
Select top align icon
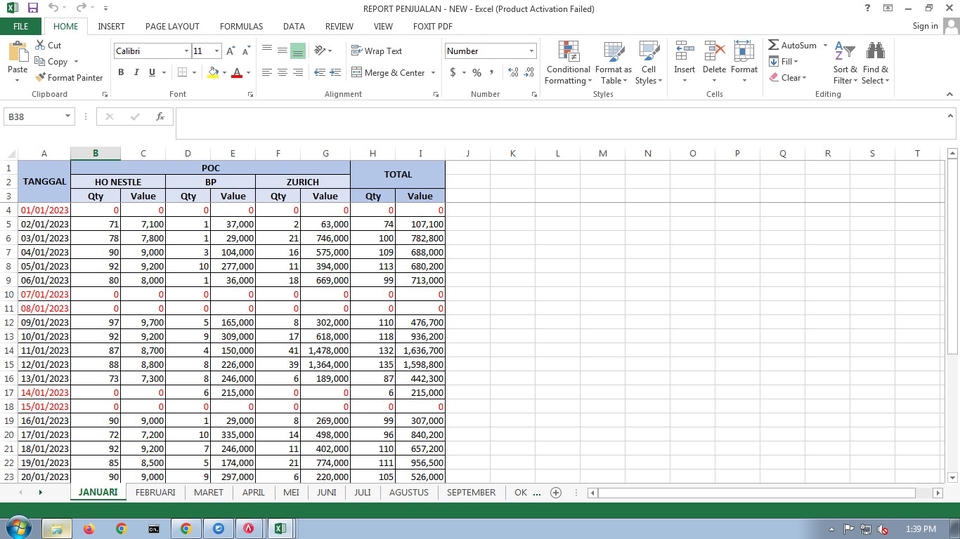(267, 50)
